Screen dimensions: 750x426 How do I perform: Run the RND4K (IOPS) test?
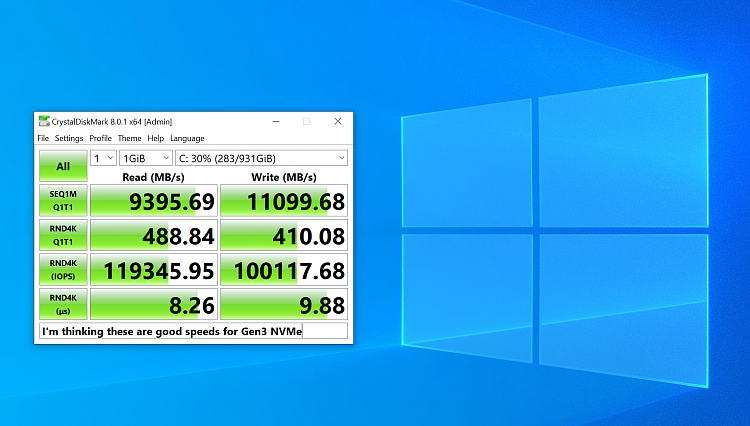click(x=63, y=270)
